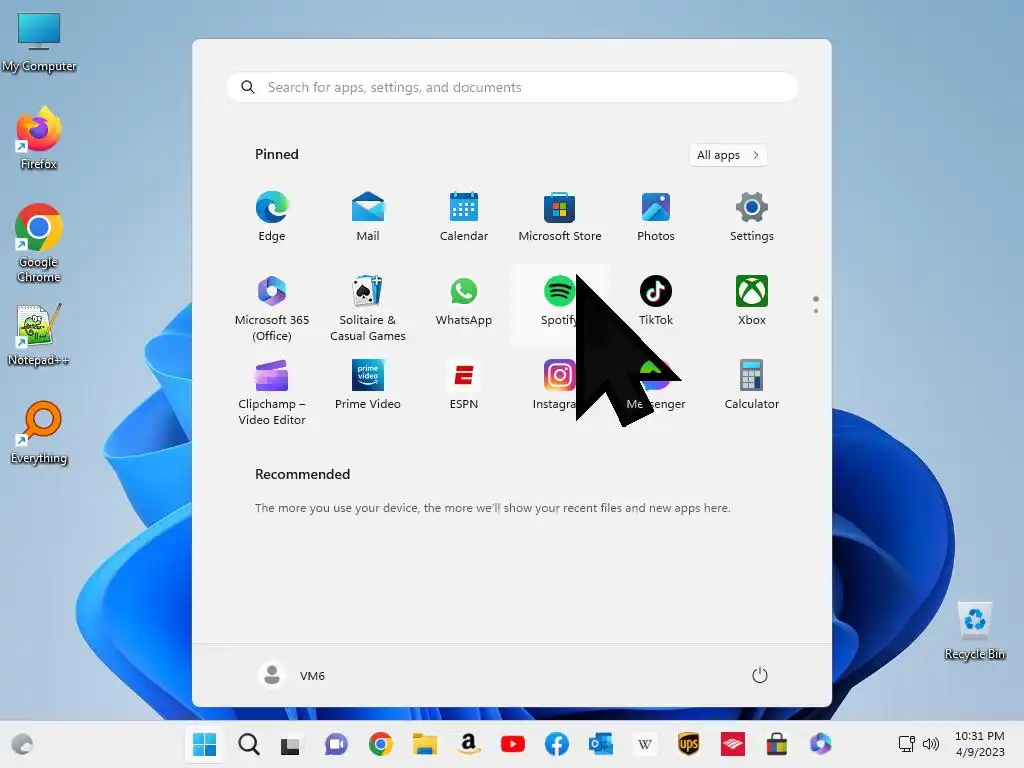The height and width of the screenshot is (768, 1024).
Task: Launch the Xbox app
Action: tap(752, 300)
